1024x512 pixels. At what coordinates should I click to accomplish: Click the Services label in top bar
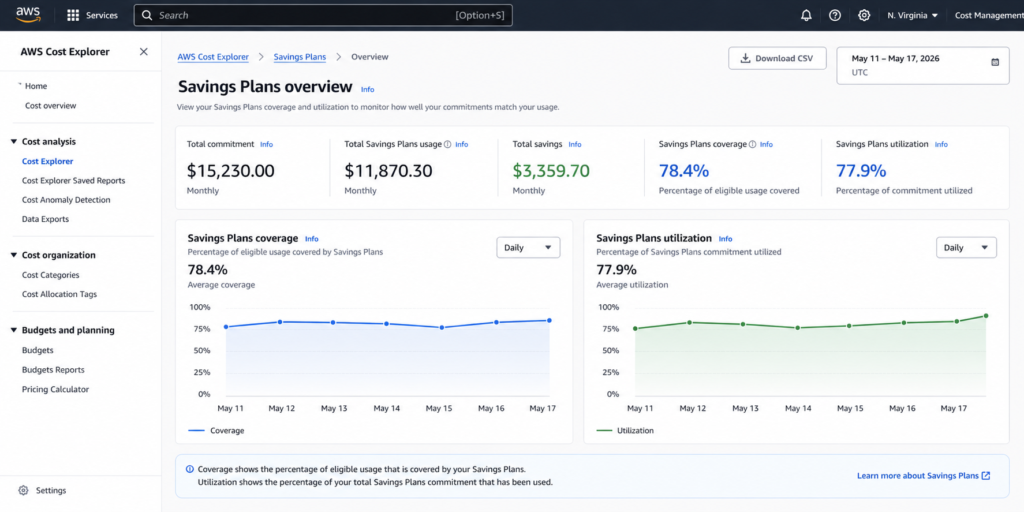point(103,15)
